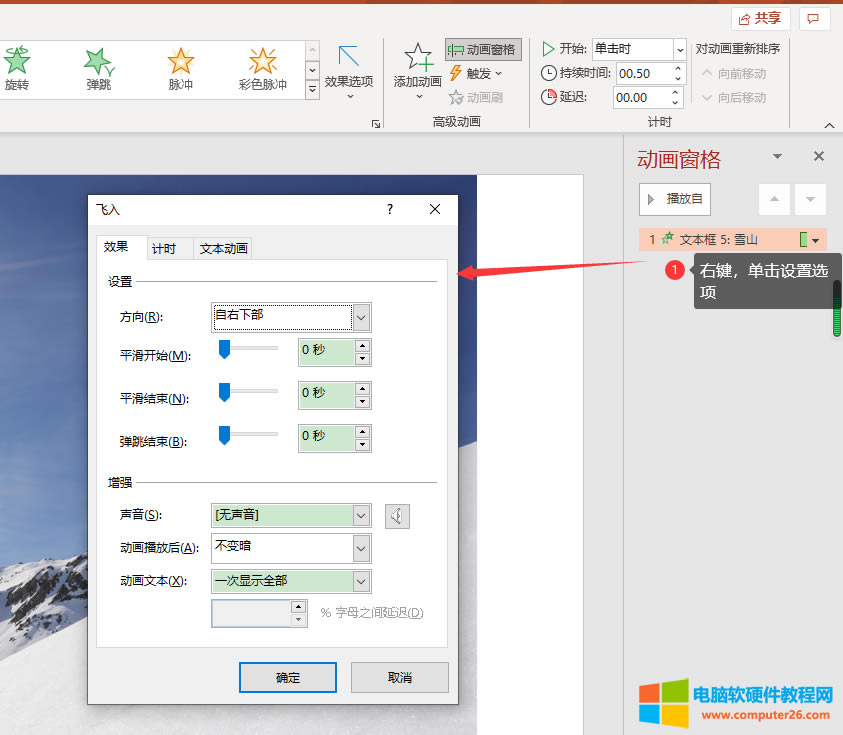Open the 方向 dropdown in the dialog
This screenshot has height=735, width=843.
(x=361, y=317)
